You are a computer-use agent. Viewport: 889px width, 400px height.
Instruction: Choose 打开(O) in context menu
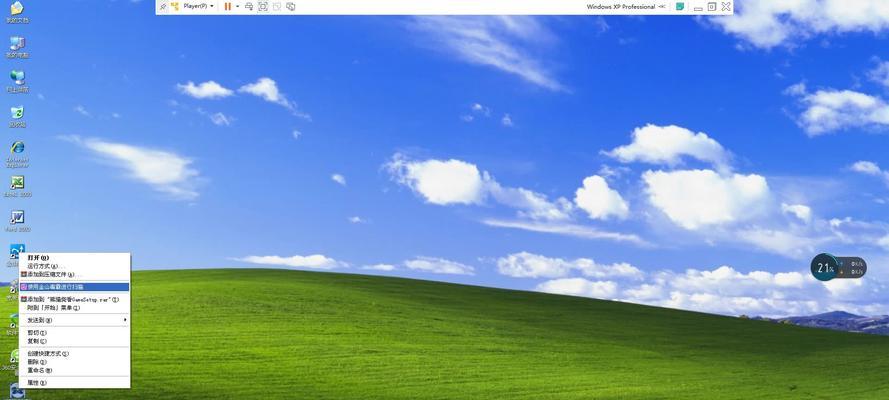[74, 258]
